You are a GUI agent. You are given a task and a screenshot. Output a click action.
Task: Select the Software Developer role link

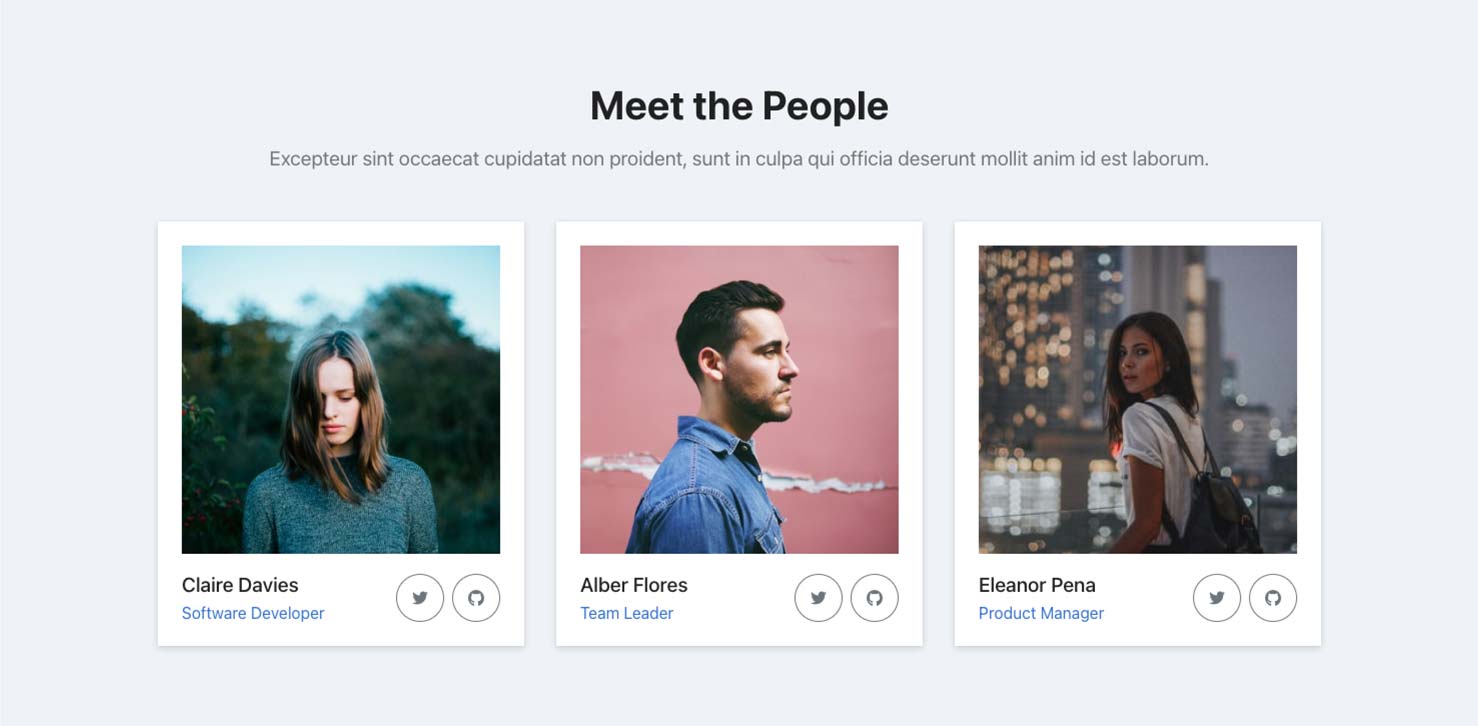[x=253, y=613]
